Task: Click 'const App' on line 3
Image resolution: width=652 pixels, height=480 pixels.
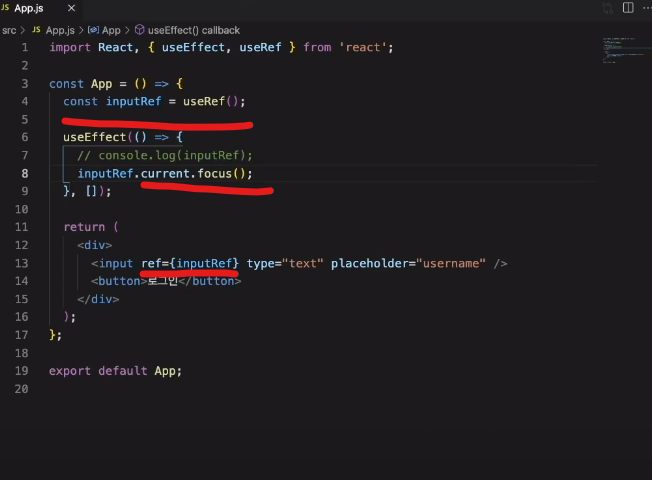Action: (81, 83)
